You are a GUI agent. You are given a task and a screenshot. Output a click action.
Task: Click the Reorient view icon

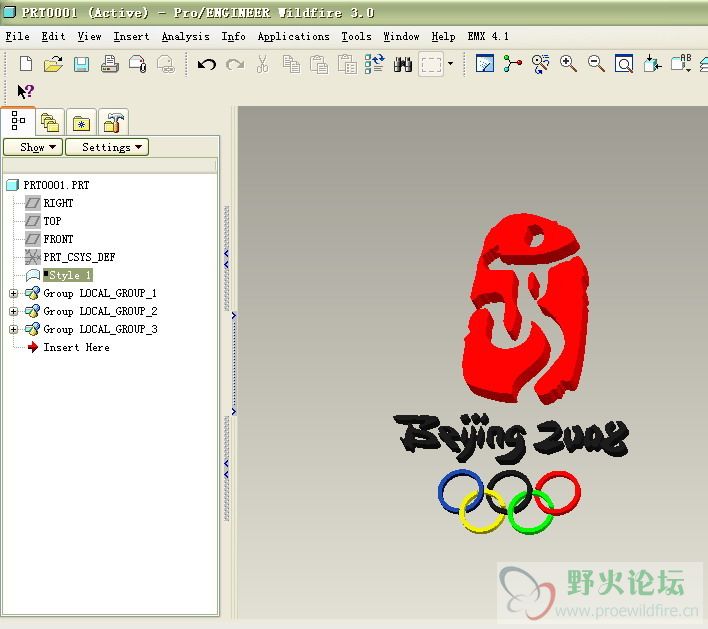click(652, 64)
